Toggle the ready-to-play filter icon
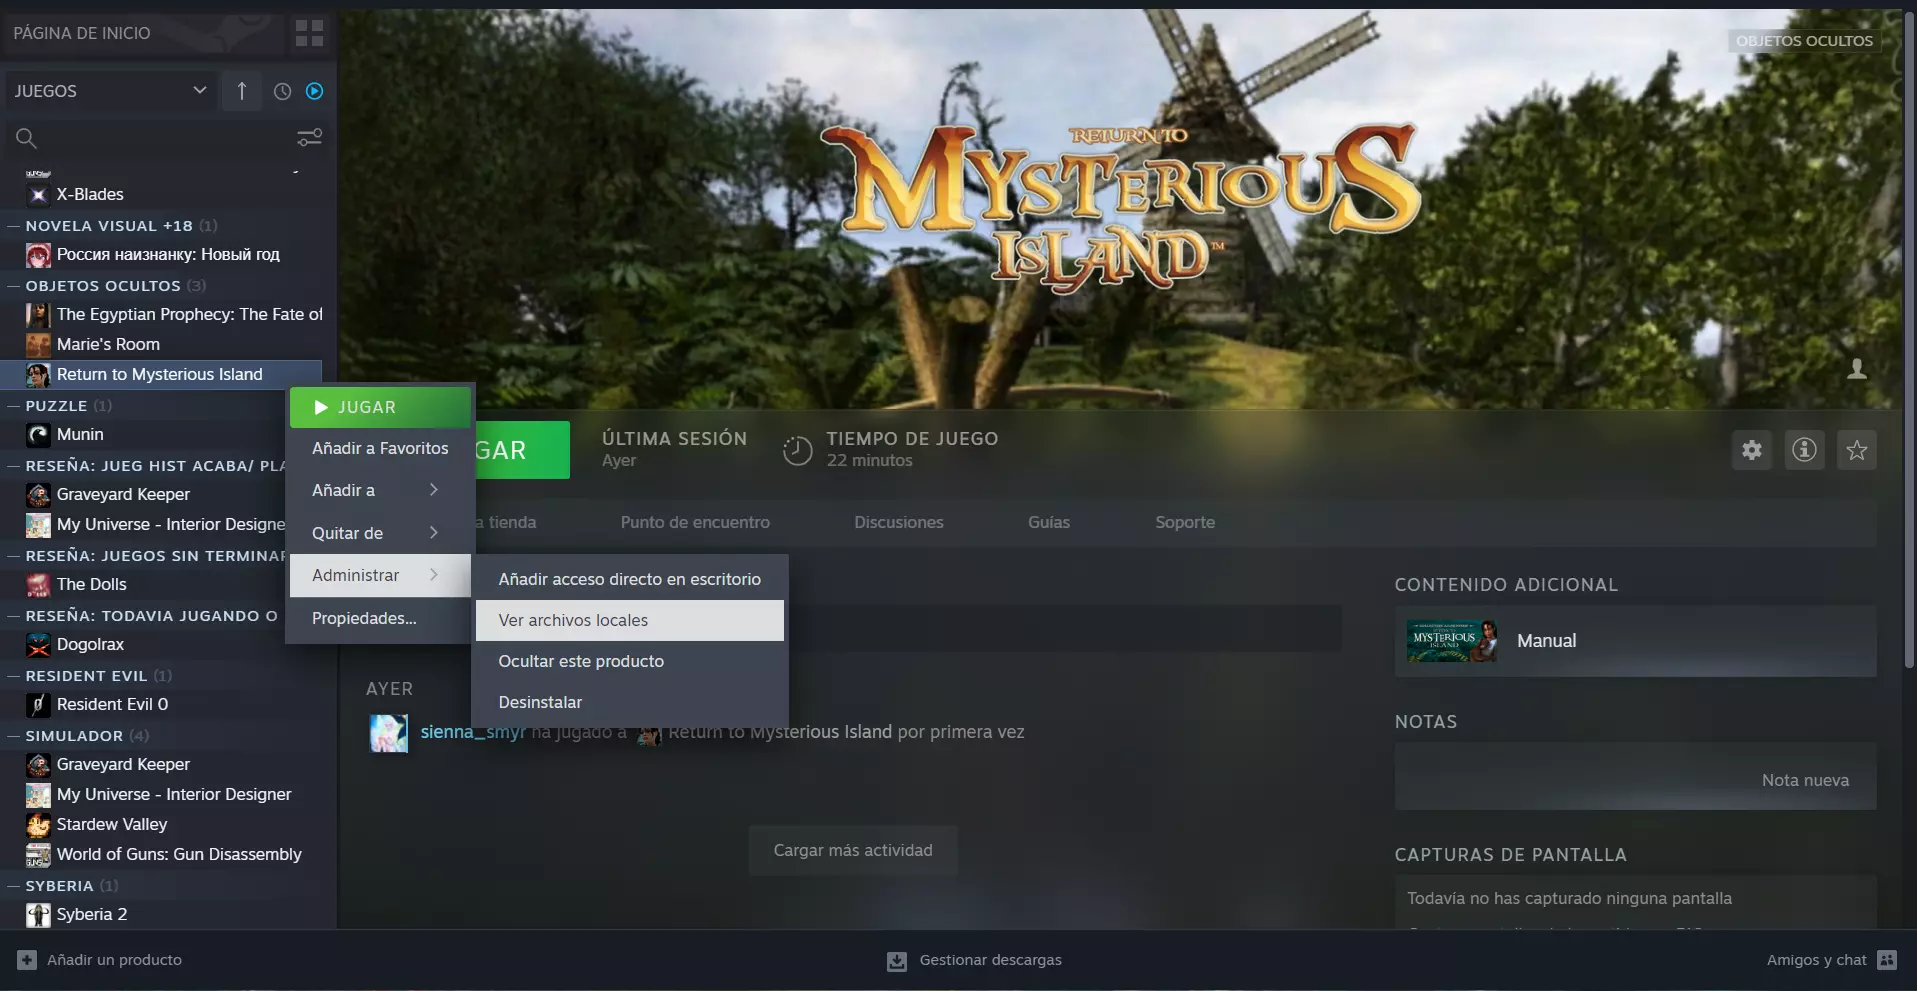 pos(314,91)
